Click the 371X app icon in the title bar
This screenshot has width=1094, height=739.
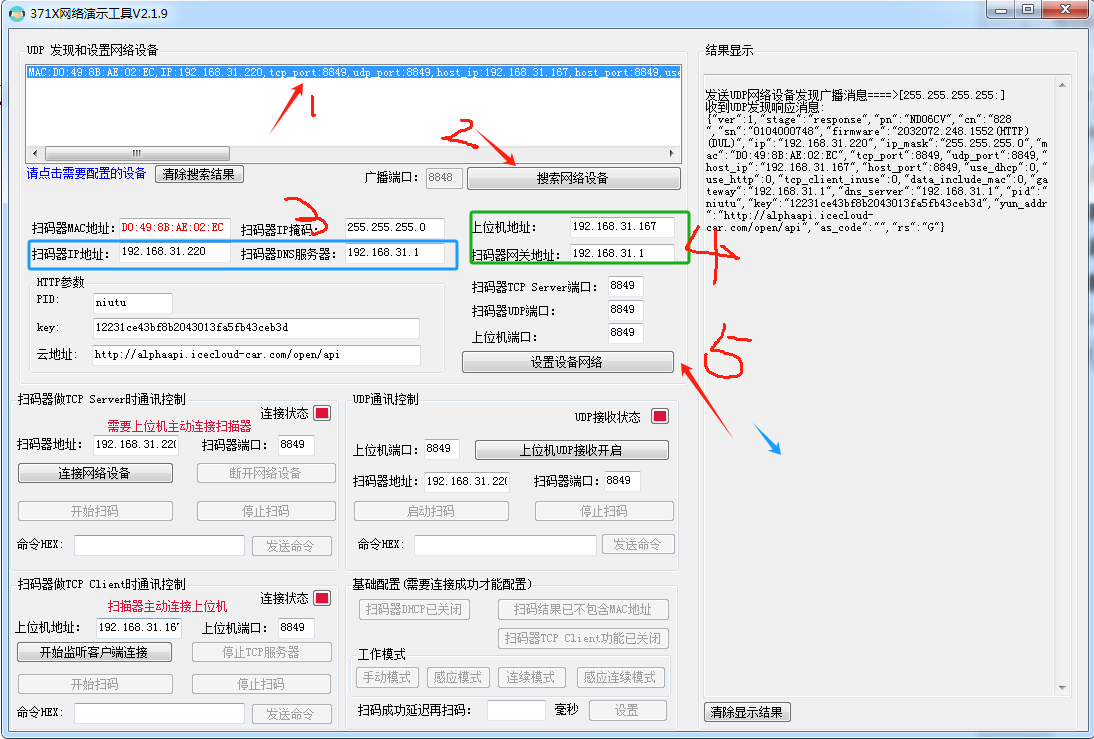[x=16, y=13]
